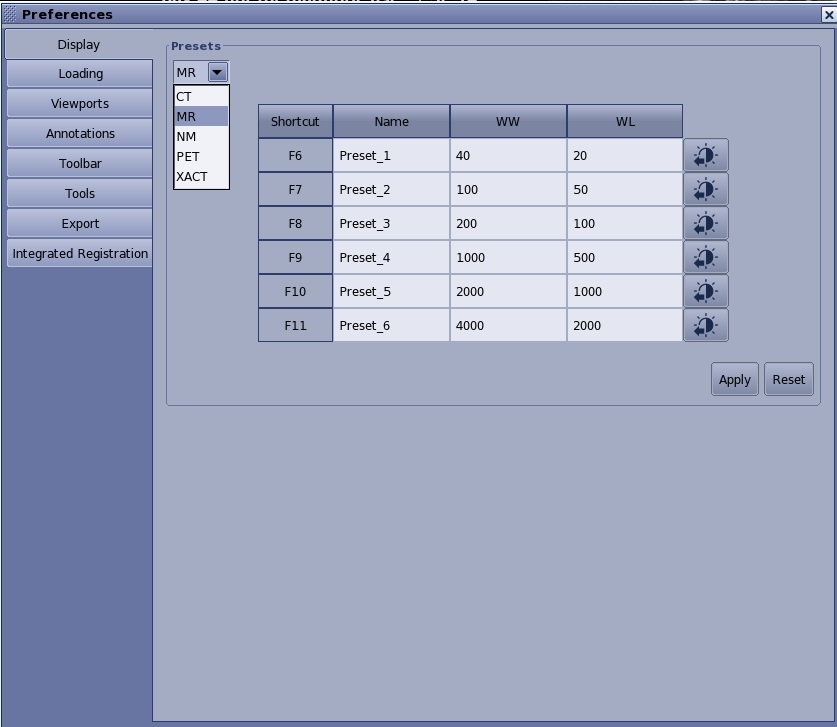Image resolution: width=837 pixels, height=727 pixels.
Task: Reset presets with the Reset button
Action: point(788,380)
